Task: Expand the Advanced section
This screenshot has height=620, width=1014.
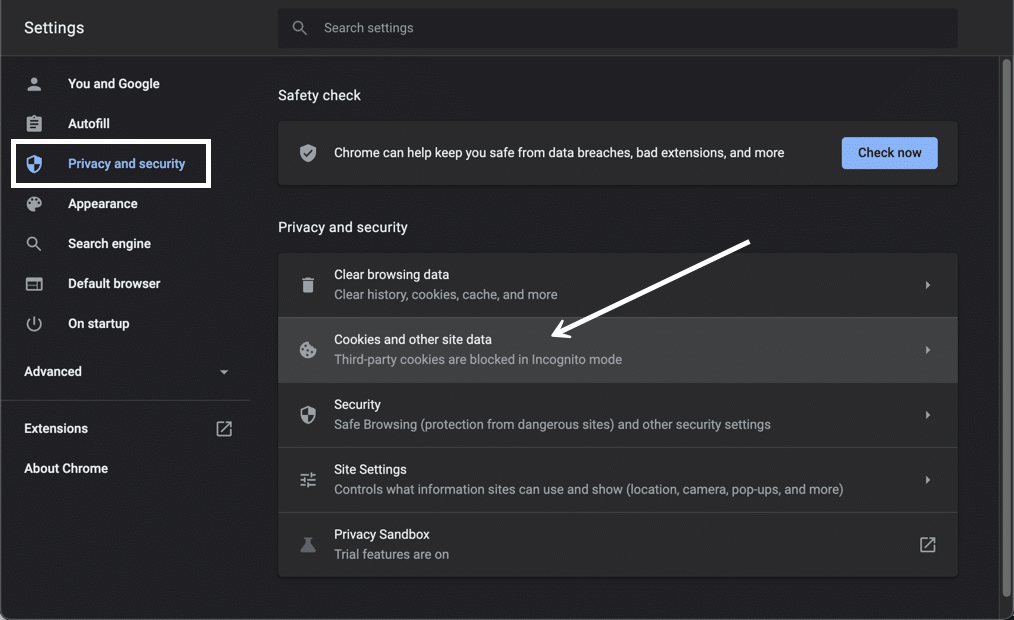Action: [x=224, y=371]
